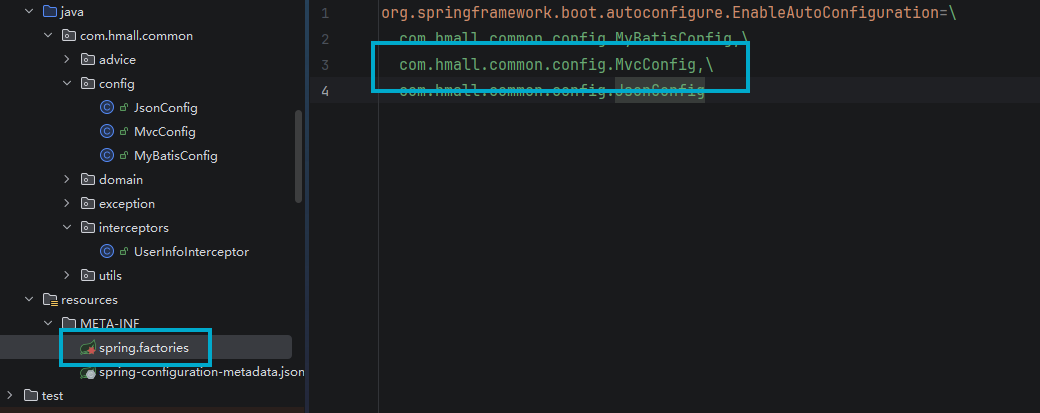The height and width of the screenshot is (413, 1040).
Task: Click the MyBatisConfig class icon
Action: [107, 156]
